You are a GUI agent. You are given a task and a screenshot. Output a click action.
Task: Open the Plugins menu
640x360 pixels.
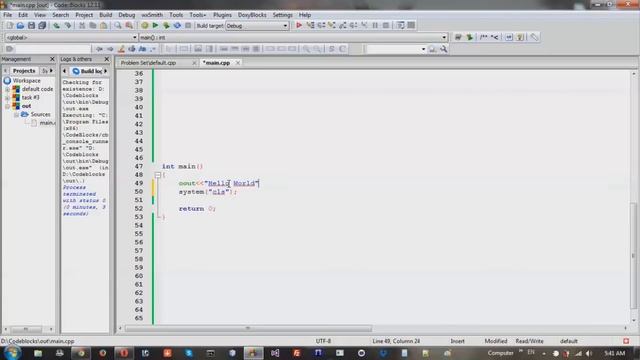coord(222,15)
